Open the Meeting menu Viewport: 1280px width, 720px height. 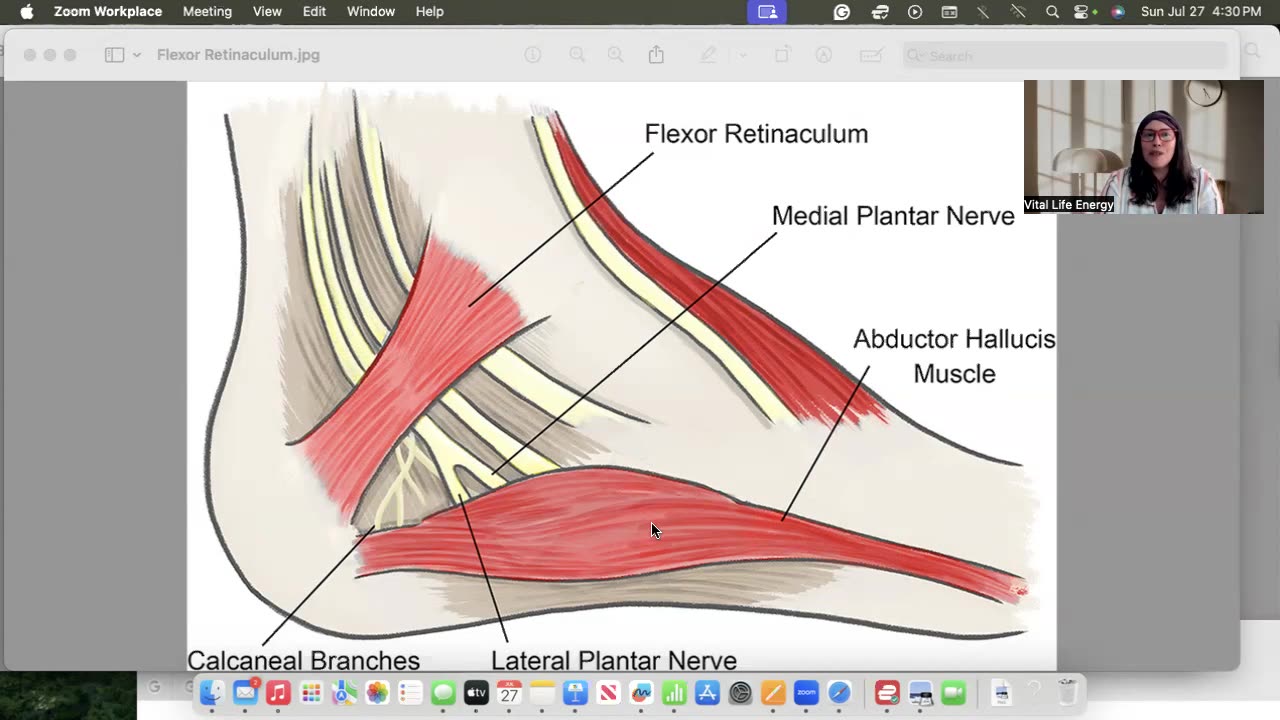(207, 11)
